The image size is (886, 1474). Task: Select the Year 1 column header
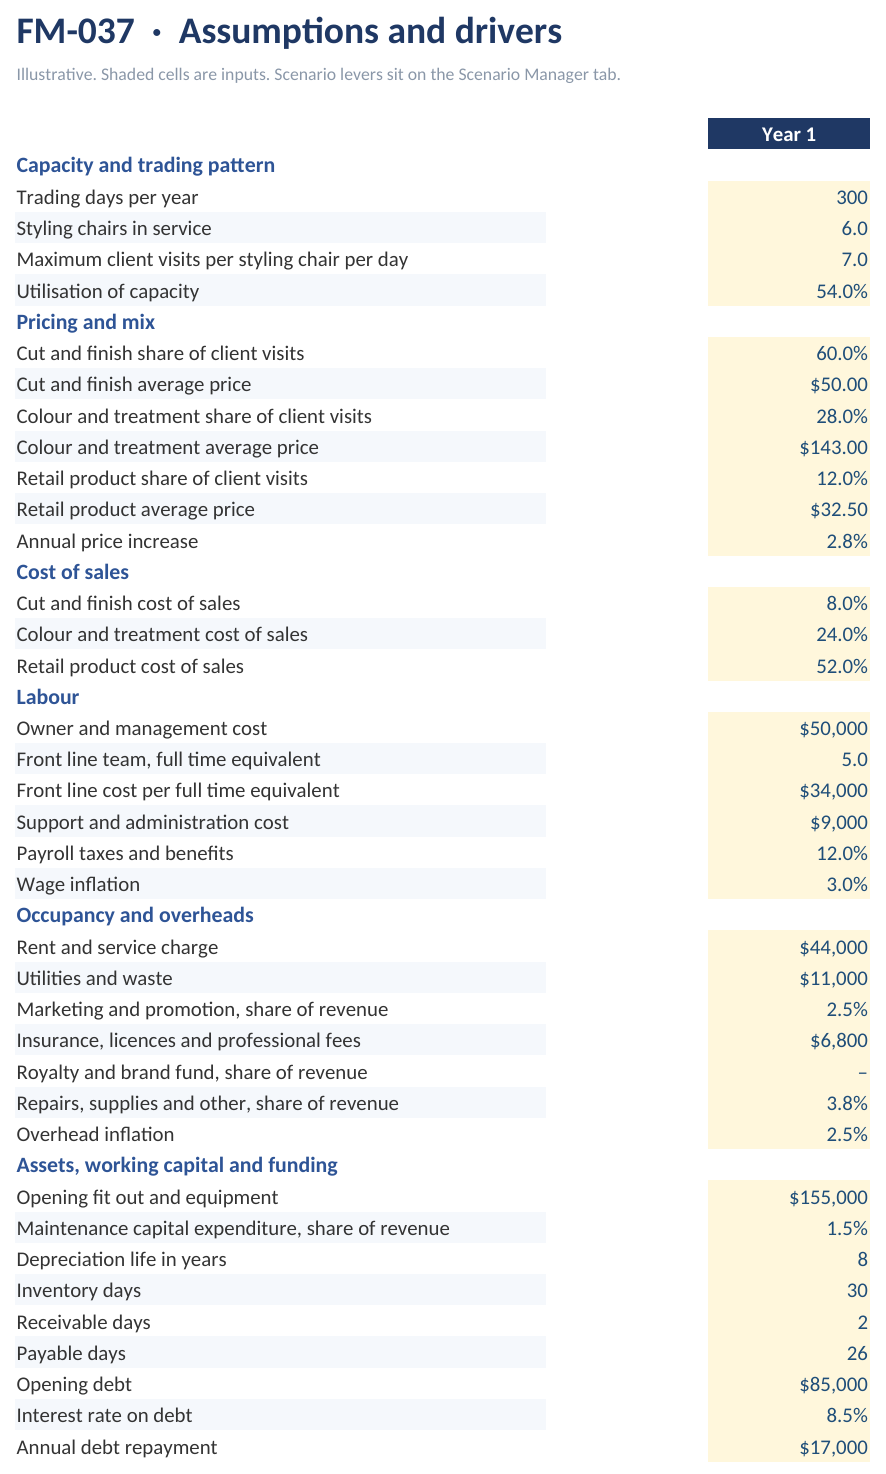pyautogui.click(x=789, y=134)
